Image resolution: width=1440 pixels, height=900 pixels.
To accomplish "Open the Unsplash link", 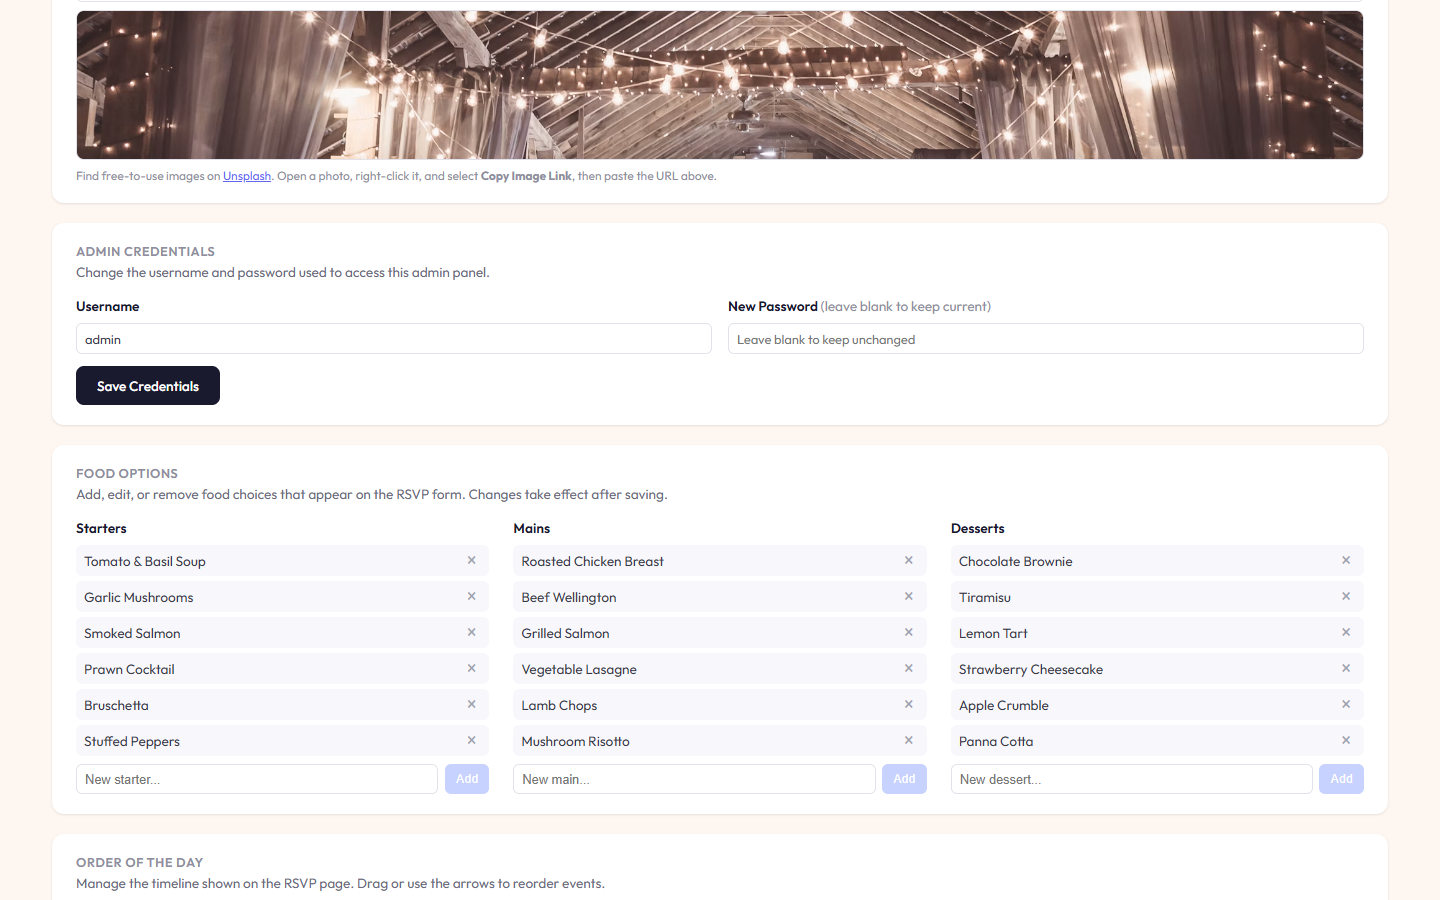I will 247,176.
